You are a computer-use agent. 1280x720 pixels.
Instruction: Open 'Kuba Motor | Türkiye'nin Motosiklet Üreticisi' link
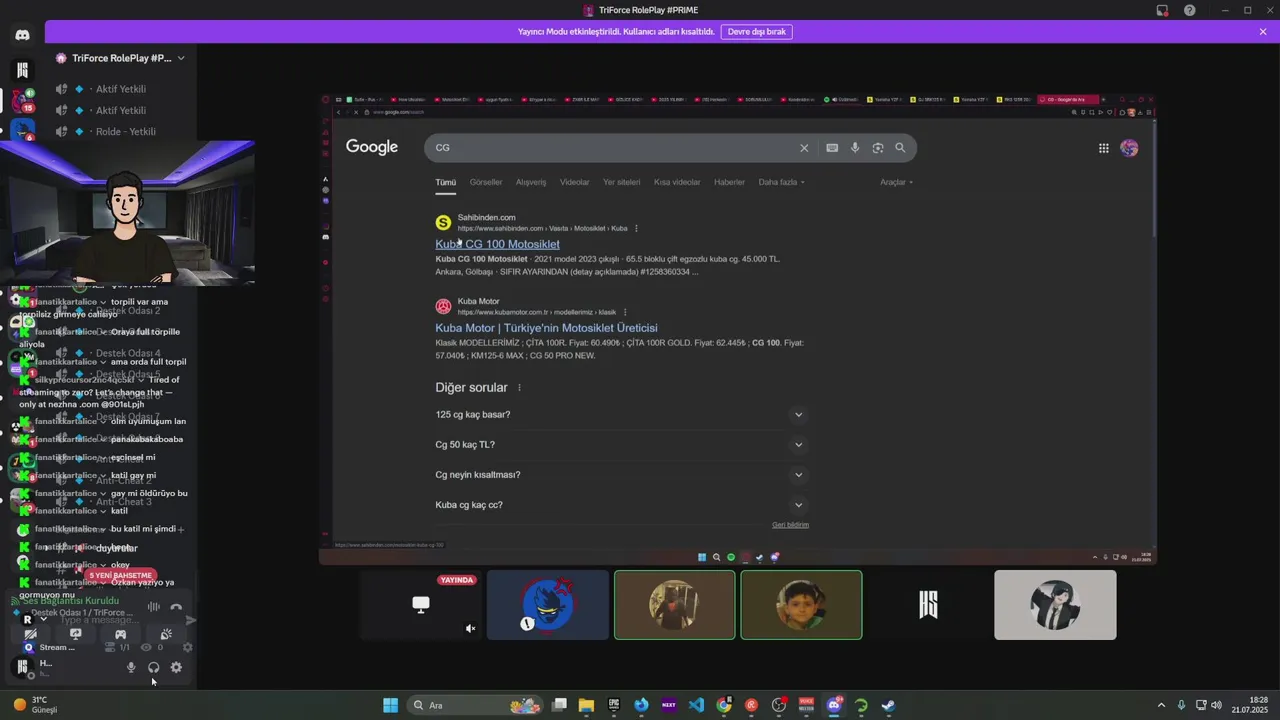546,328
